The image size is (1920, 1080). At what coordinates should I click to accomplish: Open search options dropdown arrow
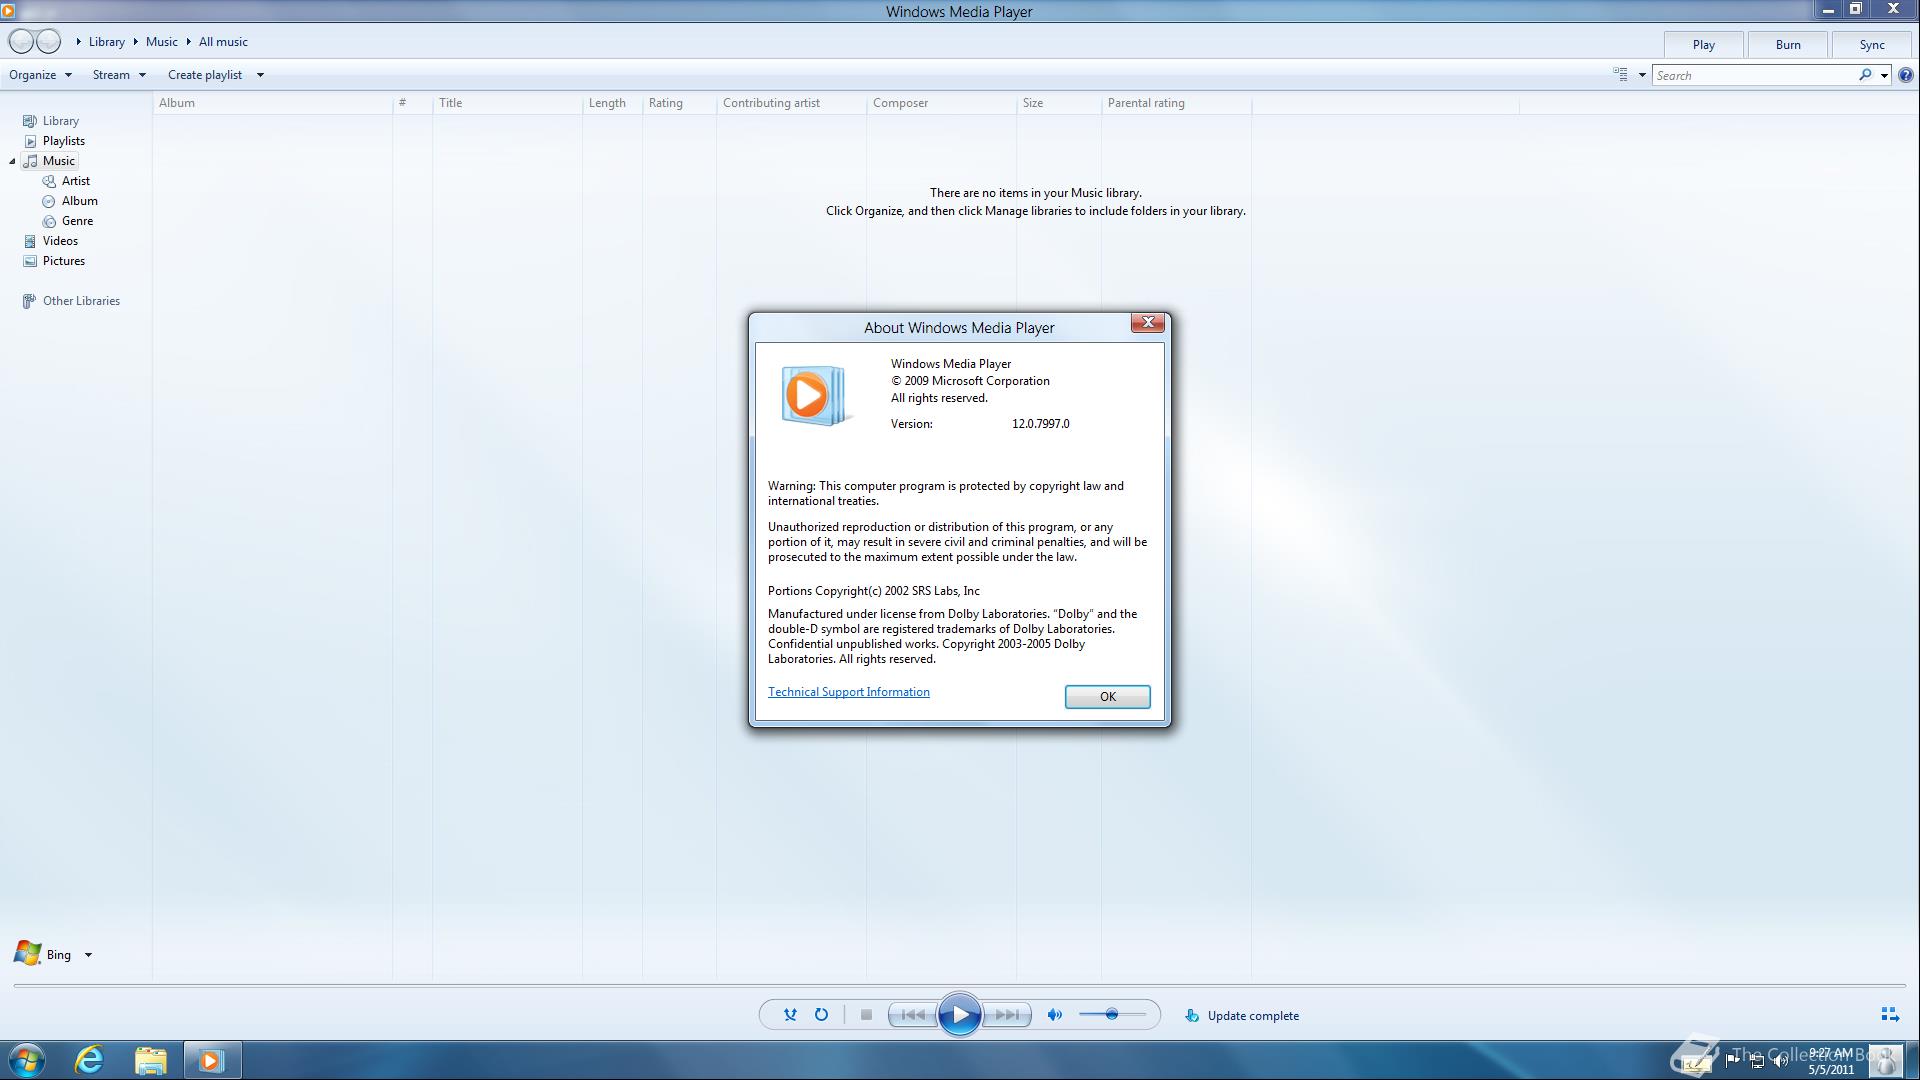(1884, 76)
